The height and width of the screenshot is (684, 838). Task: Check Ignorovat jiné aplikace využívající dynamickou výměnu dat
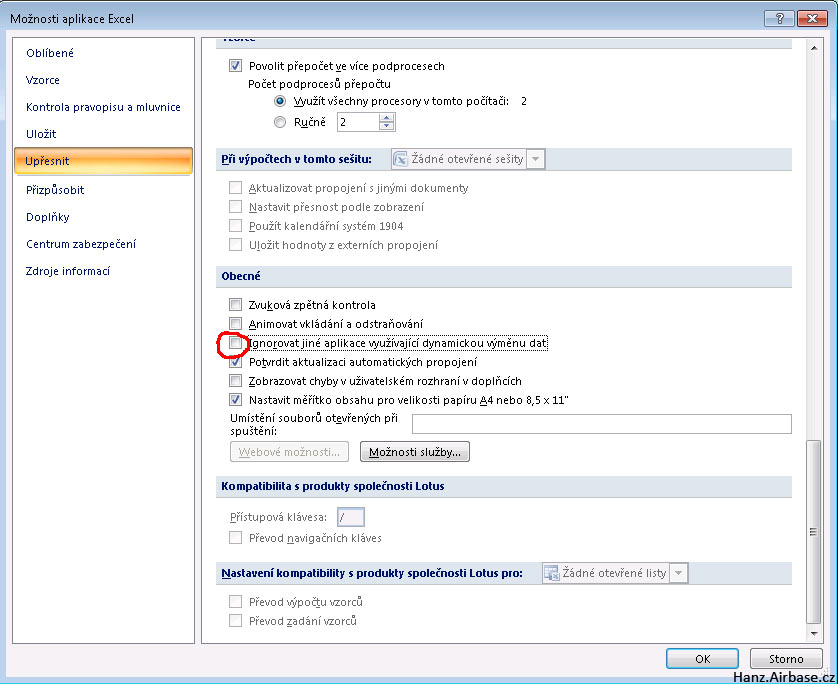click(235, 343)
